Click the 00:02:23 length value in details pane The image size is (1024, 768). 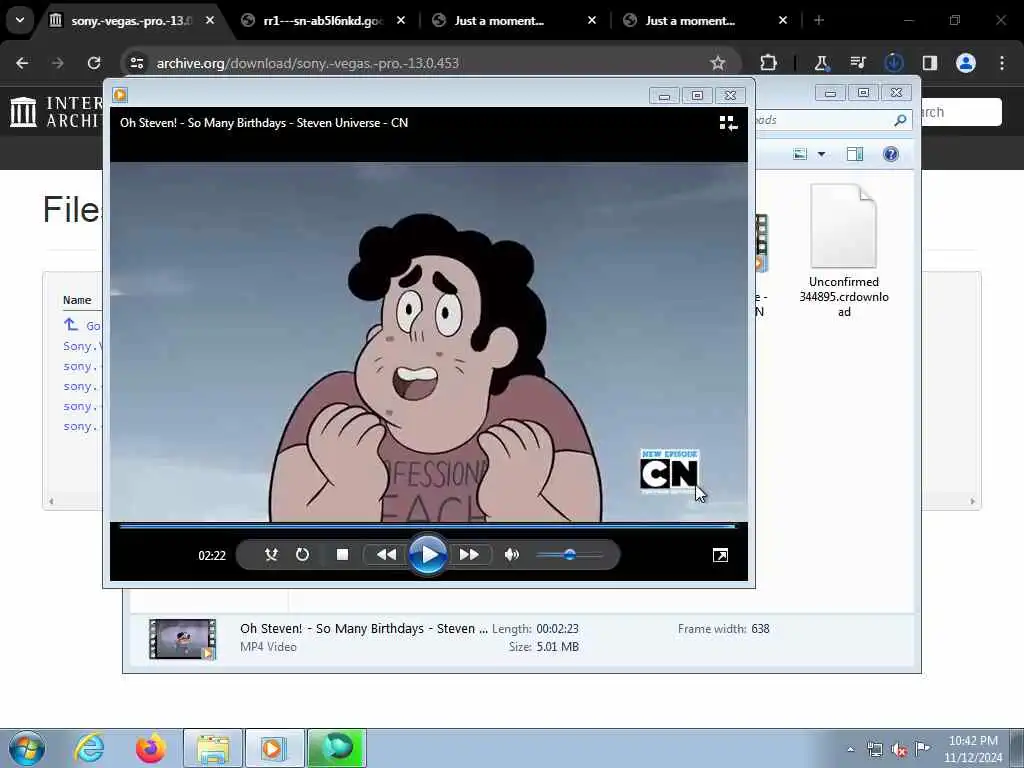pos(557,629)
